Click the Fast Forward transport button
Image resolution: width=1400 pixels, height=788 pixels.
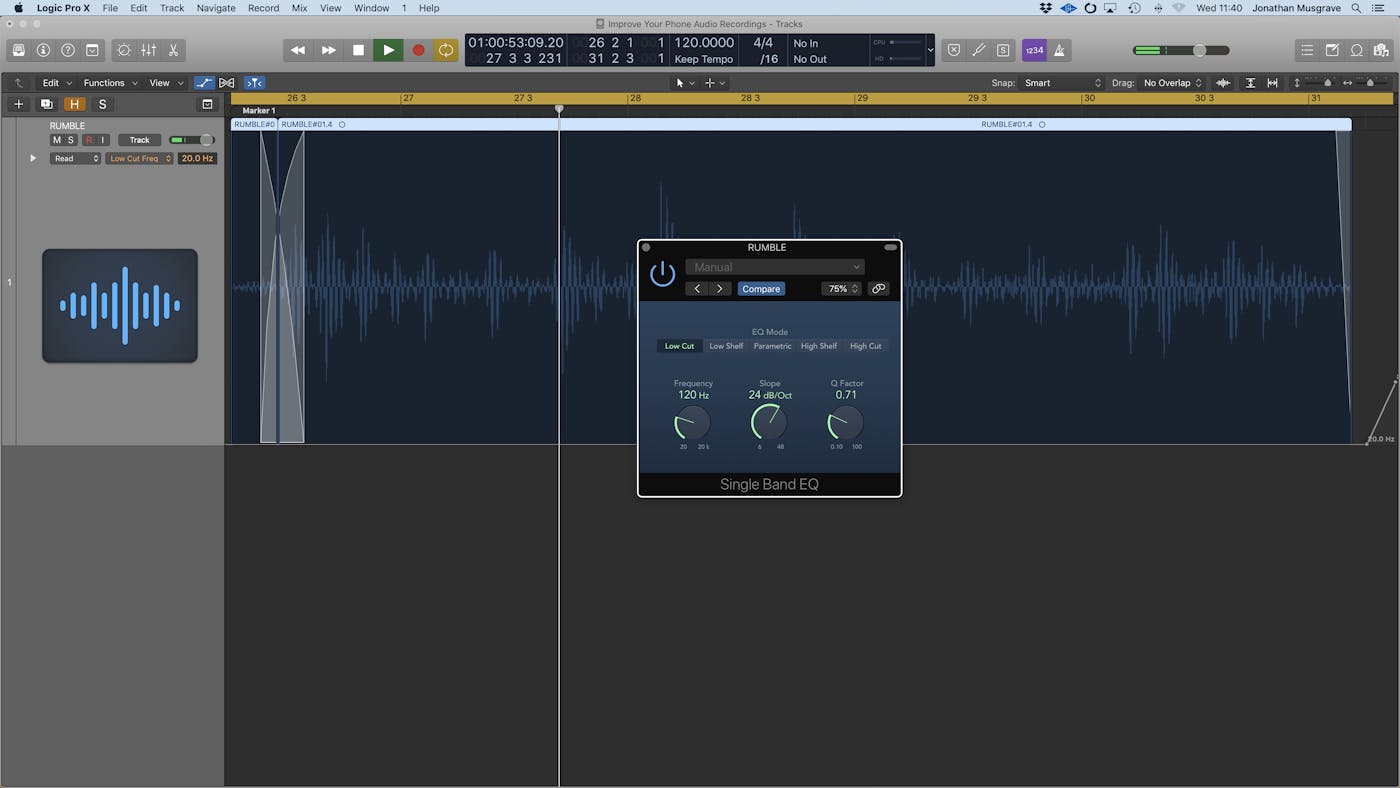point(329,50)
